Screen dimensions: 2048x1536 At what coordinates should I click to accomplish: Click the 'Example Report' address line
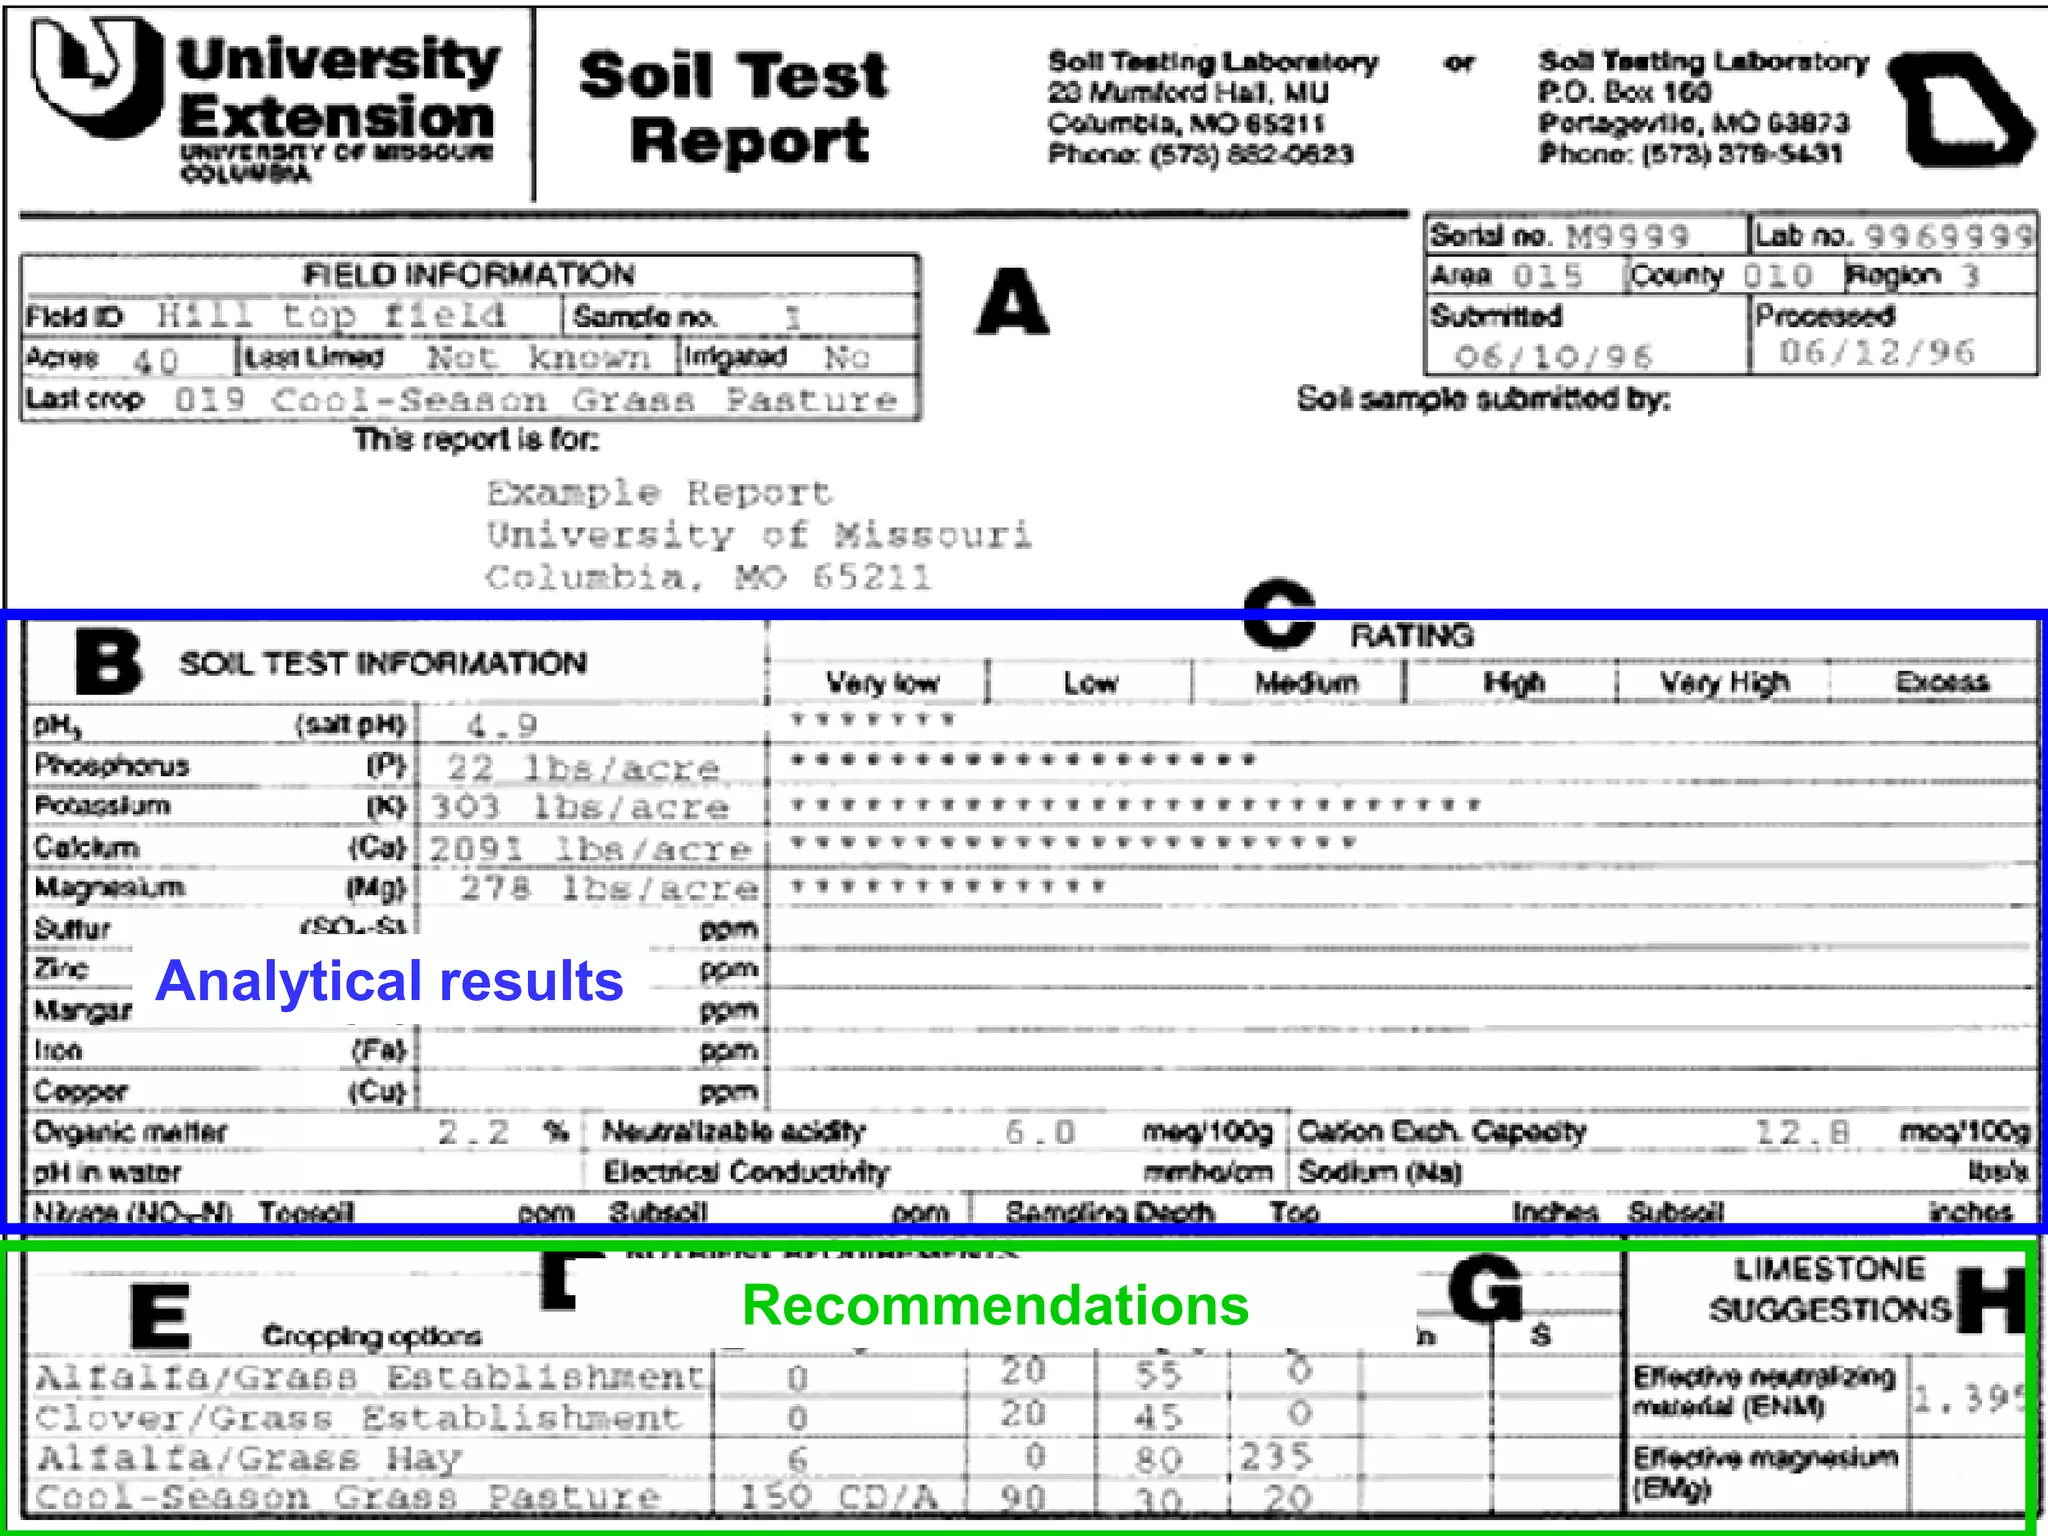click(x=659, y=492)
